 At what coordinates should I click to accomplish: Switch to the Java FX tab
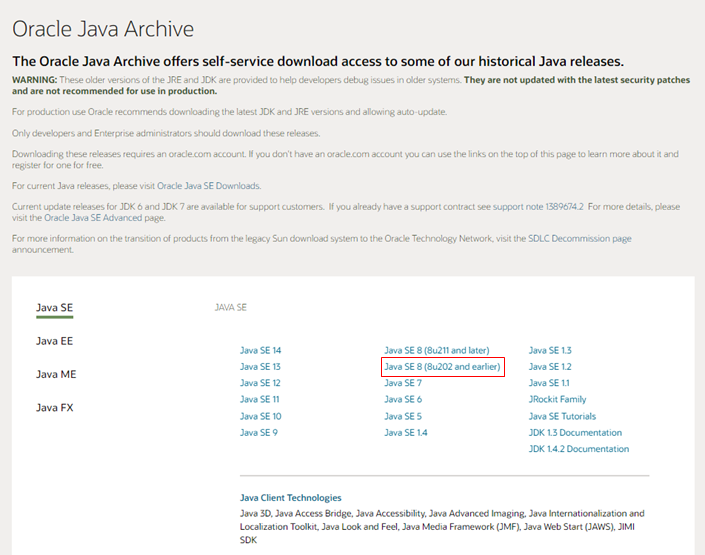point(54,407)
